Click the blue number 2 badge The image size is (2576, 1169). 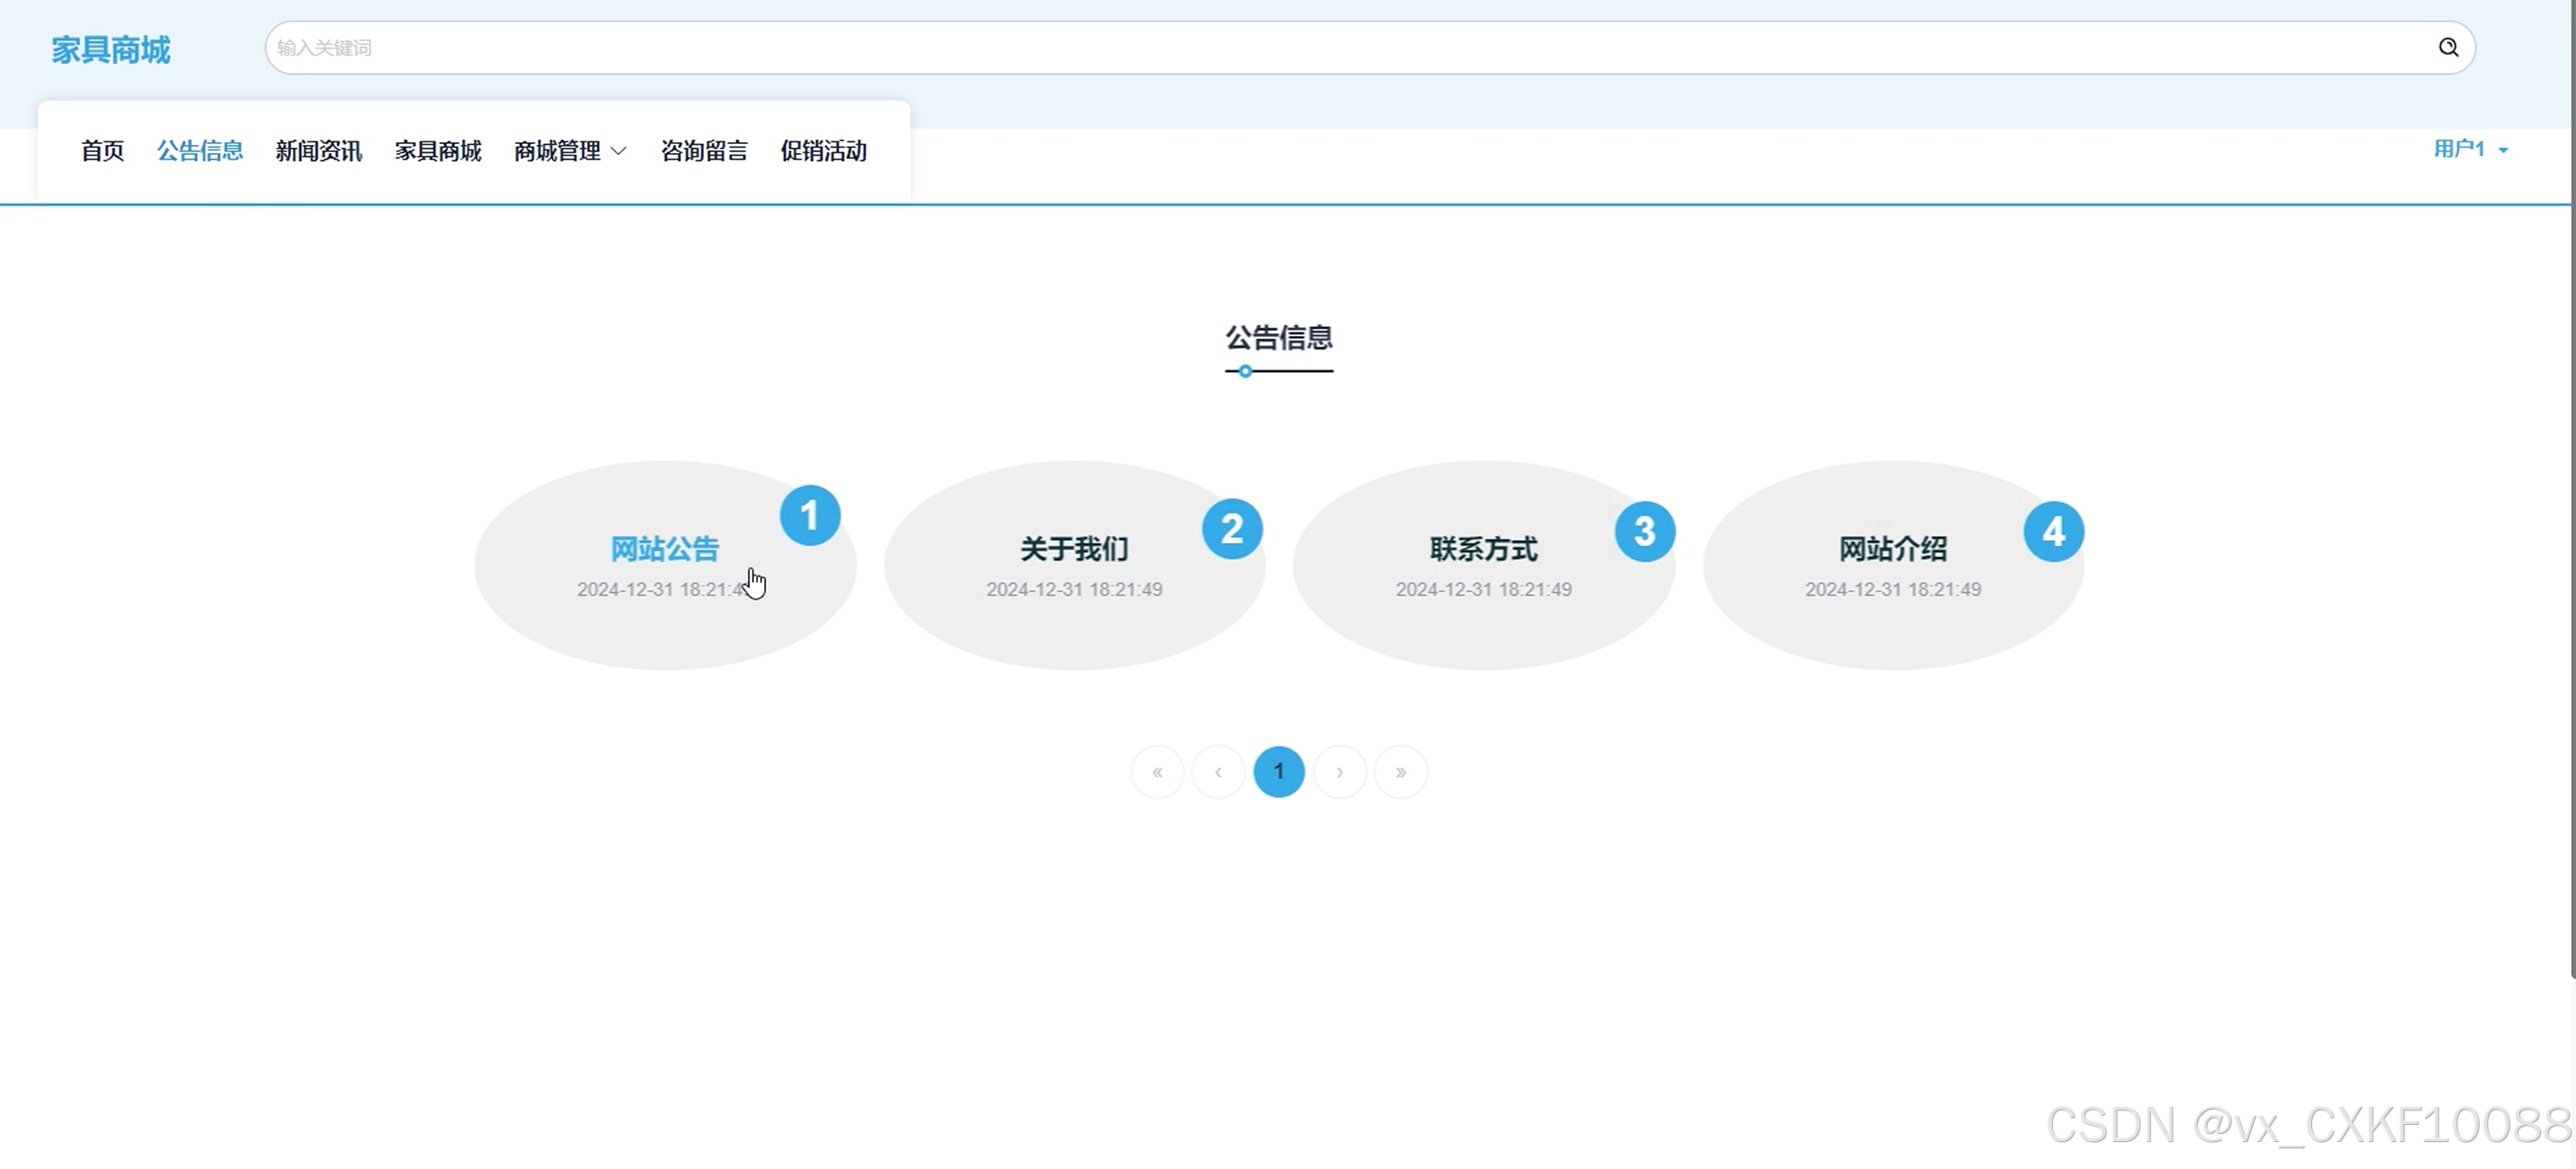[1231, 528]
